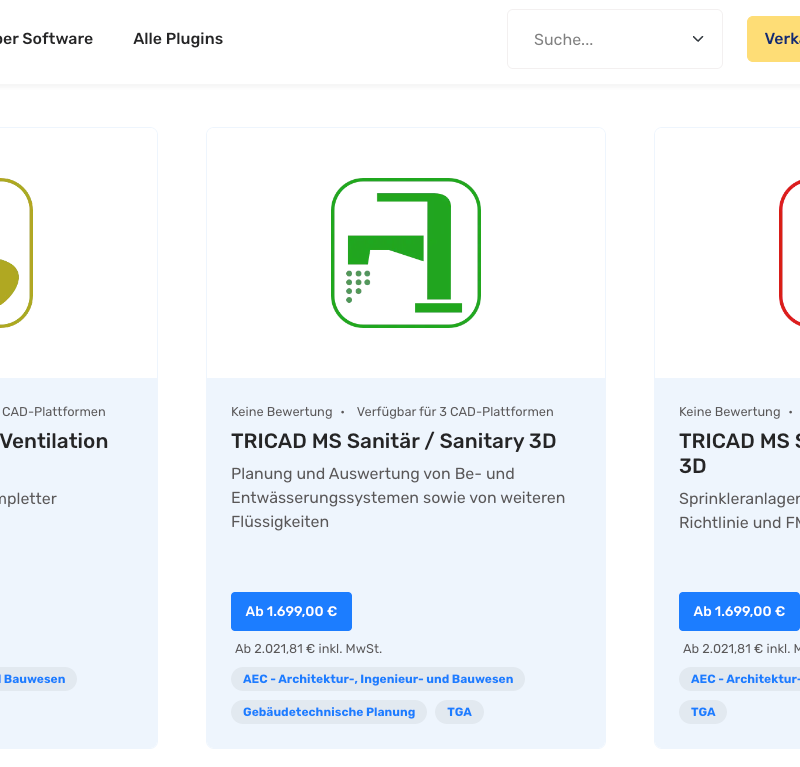Viewport: 800px width, 767px height.
Task: Click Verfügbar für 3 CAD-Plattformen on Sanitär card
Action: pos(455,412)
